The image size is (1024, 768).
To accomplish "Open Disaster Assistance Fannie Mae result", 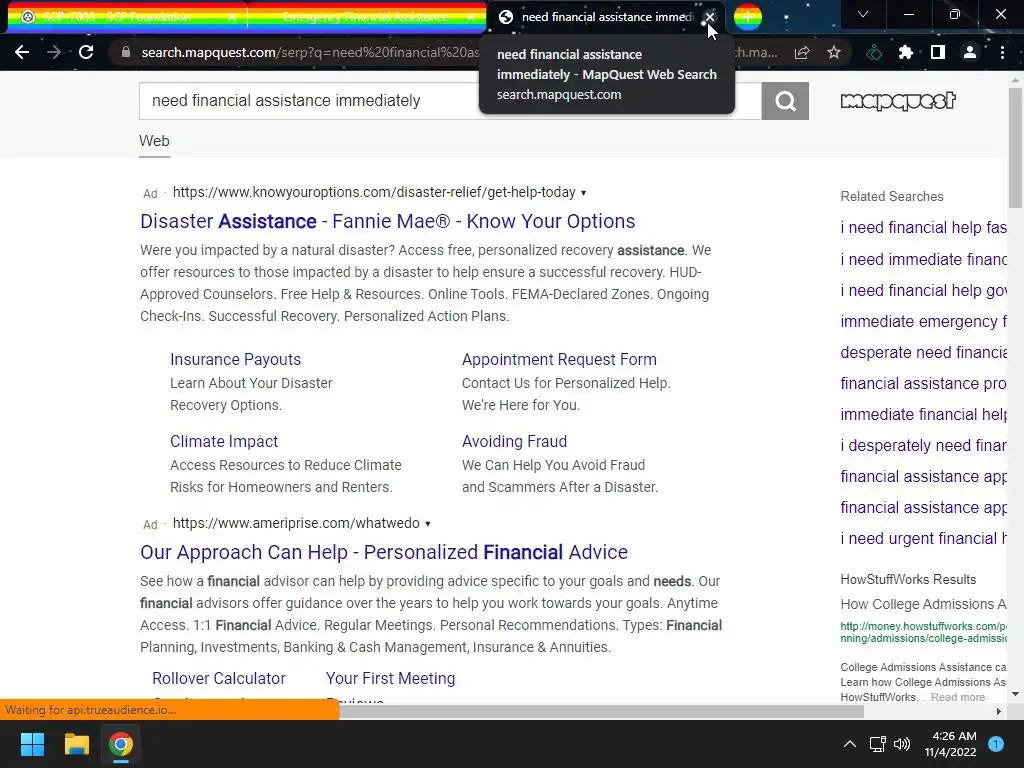I will 387,221.
